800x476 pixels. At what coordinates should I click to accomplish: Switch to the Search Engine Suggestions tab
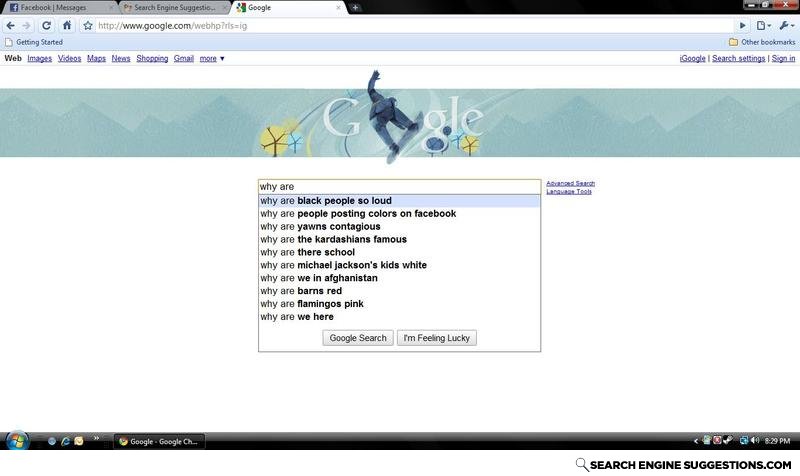(173, 8)
